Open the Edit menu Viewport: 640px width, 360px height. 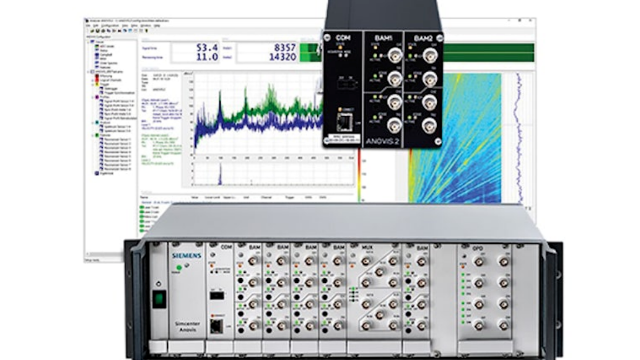point(95,26)
